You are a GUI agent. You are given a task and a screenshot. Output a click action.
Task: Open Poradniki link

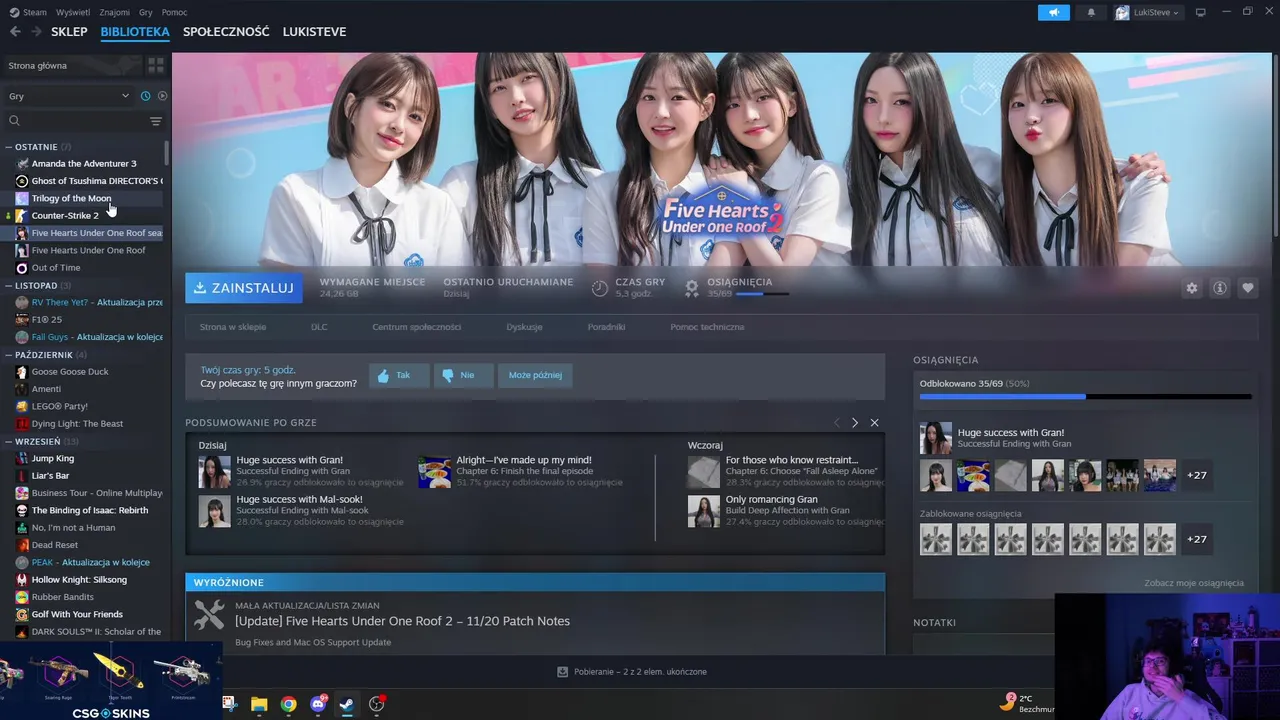606,327
